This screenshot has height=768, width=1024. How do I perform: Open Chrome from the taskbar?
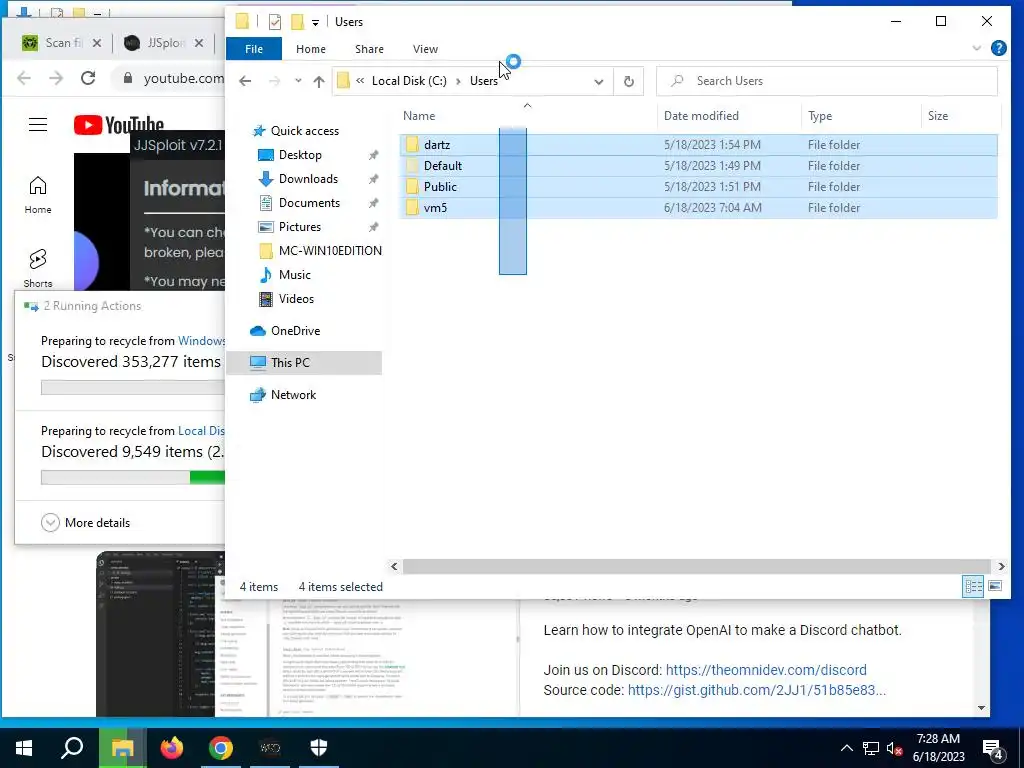tap(221, 748)
